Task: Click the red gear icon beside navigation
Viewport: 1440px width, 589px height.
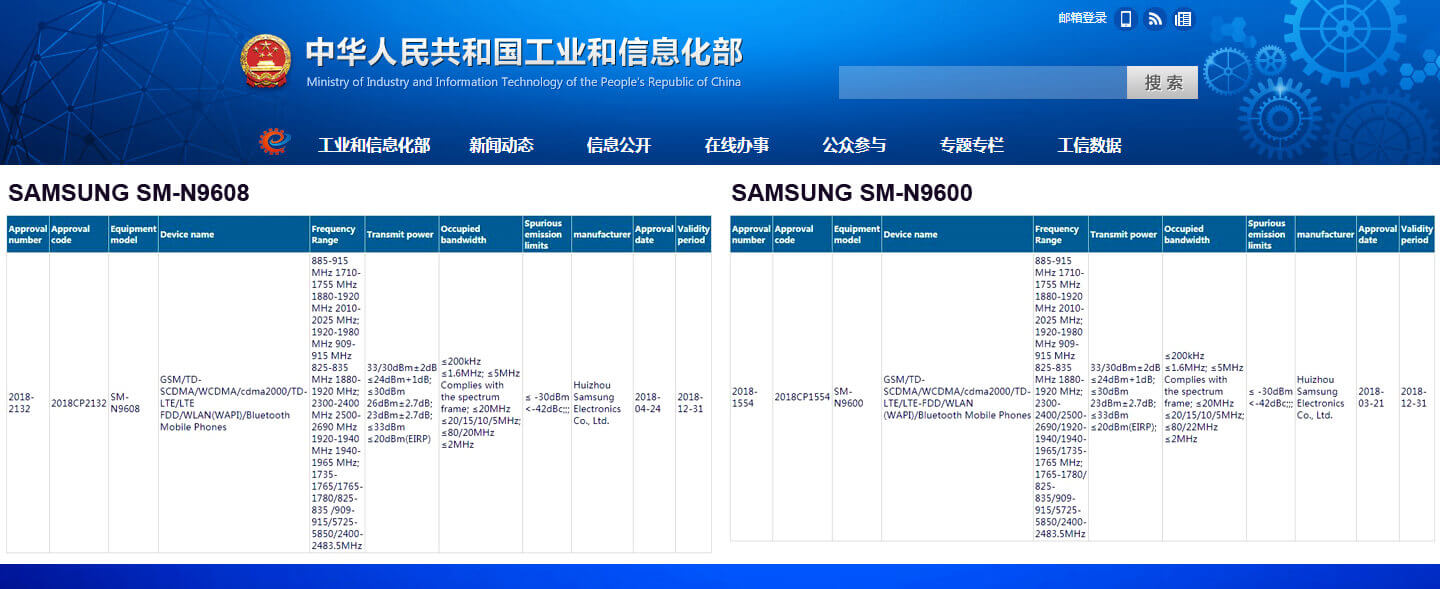Action: 273,143
